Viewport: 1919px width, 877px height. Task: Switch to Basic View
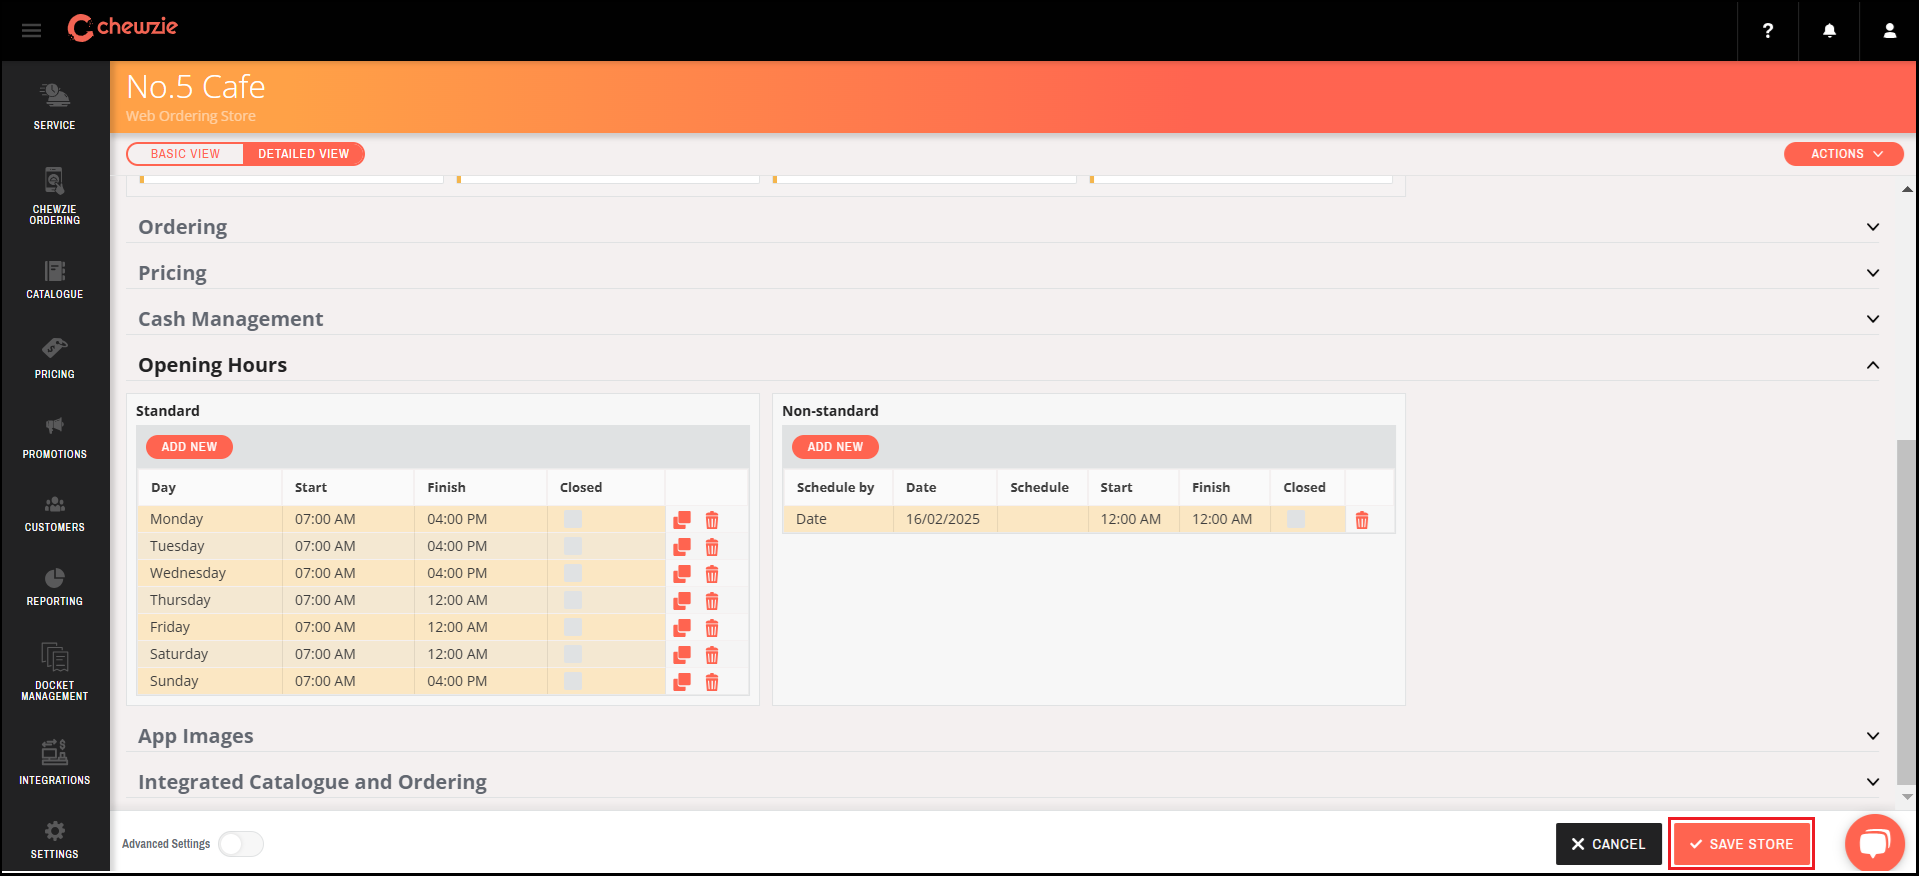(x=185, y=154)
